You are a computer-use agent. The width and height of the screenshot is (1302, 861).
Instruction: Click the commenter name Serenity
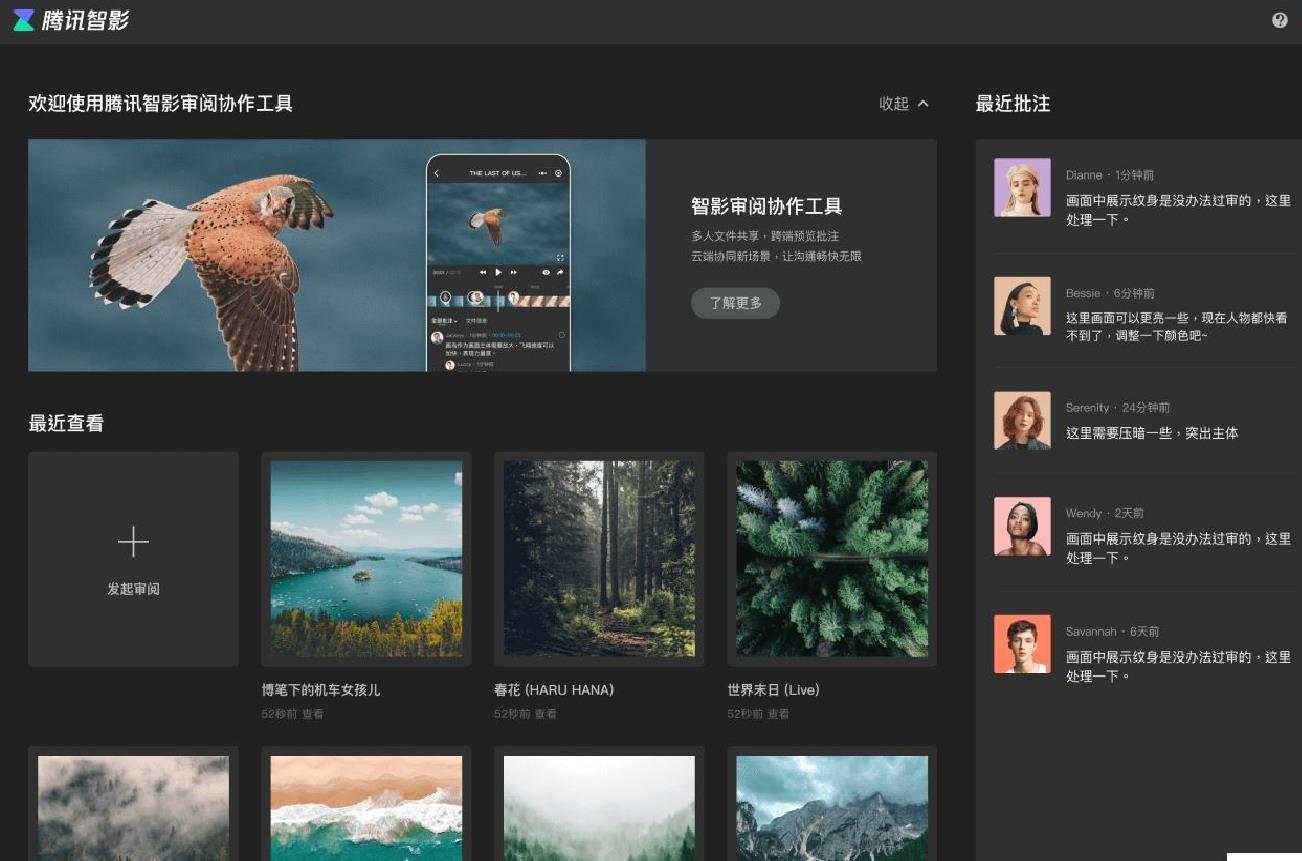[1088, 408]
